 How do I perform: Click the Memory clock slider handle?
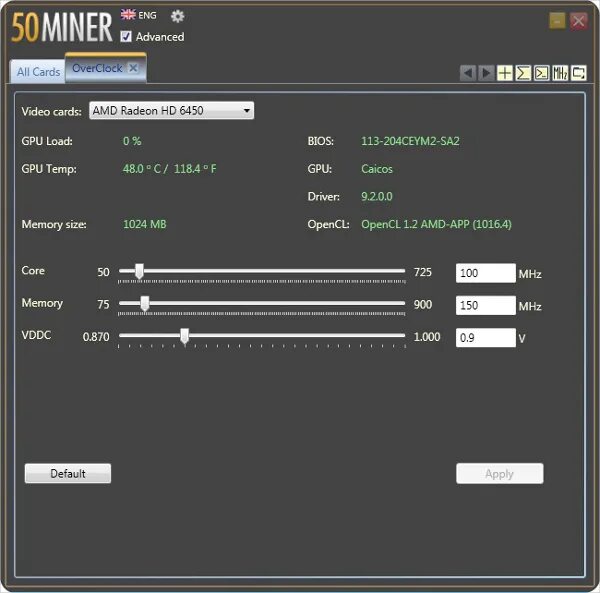click(x=145, y=303)
